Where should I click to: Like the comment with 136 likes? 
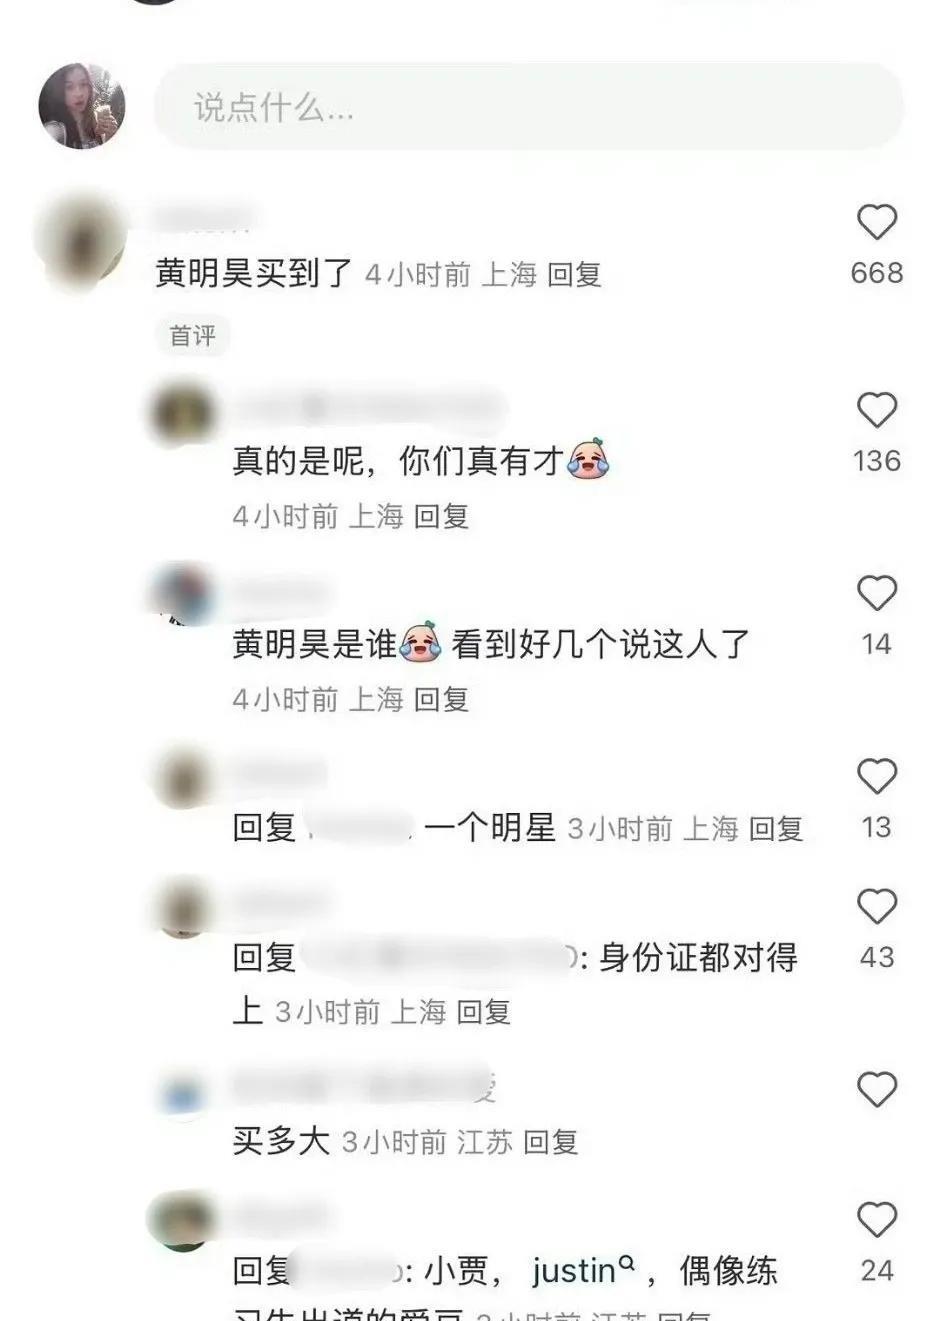877,410
